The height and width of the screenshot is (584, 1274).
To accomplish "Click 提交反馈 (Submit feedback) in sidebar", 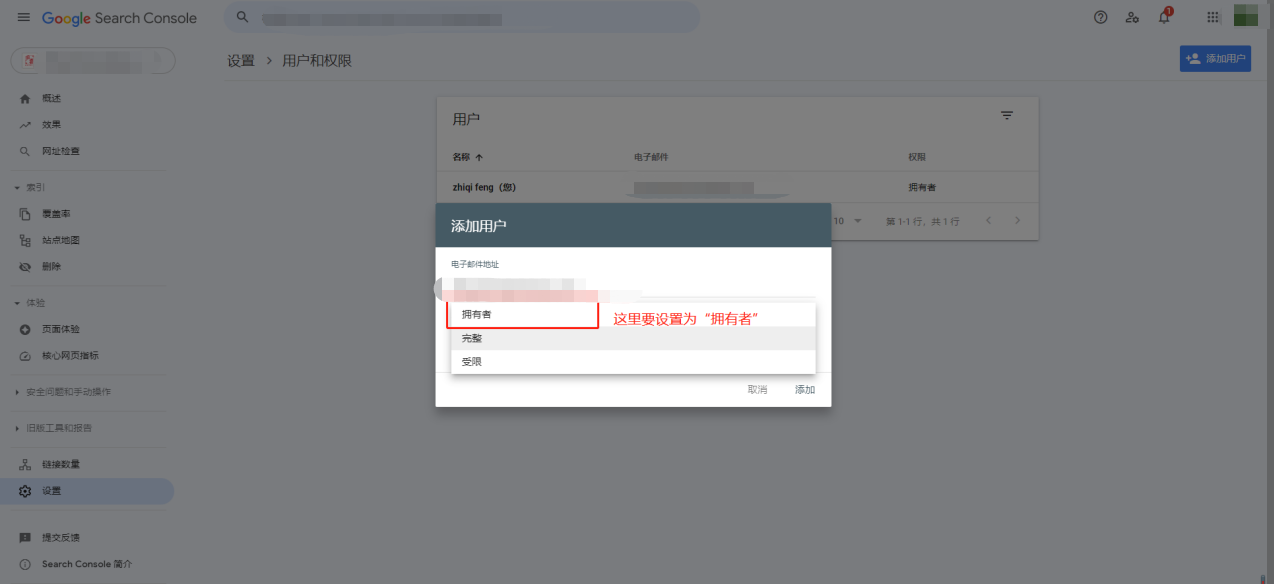I will [60, 538].
